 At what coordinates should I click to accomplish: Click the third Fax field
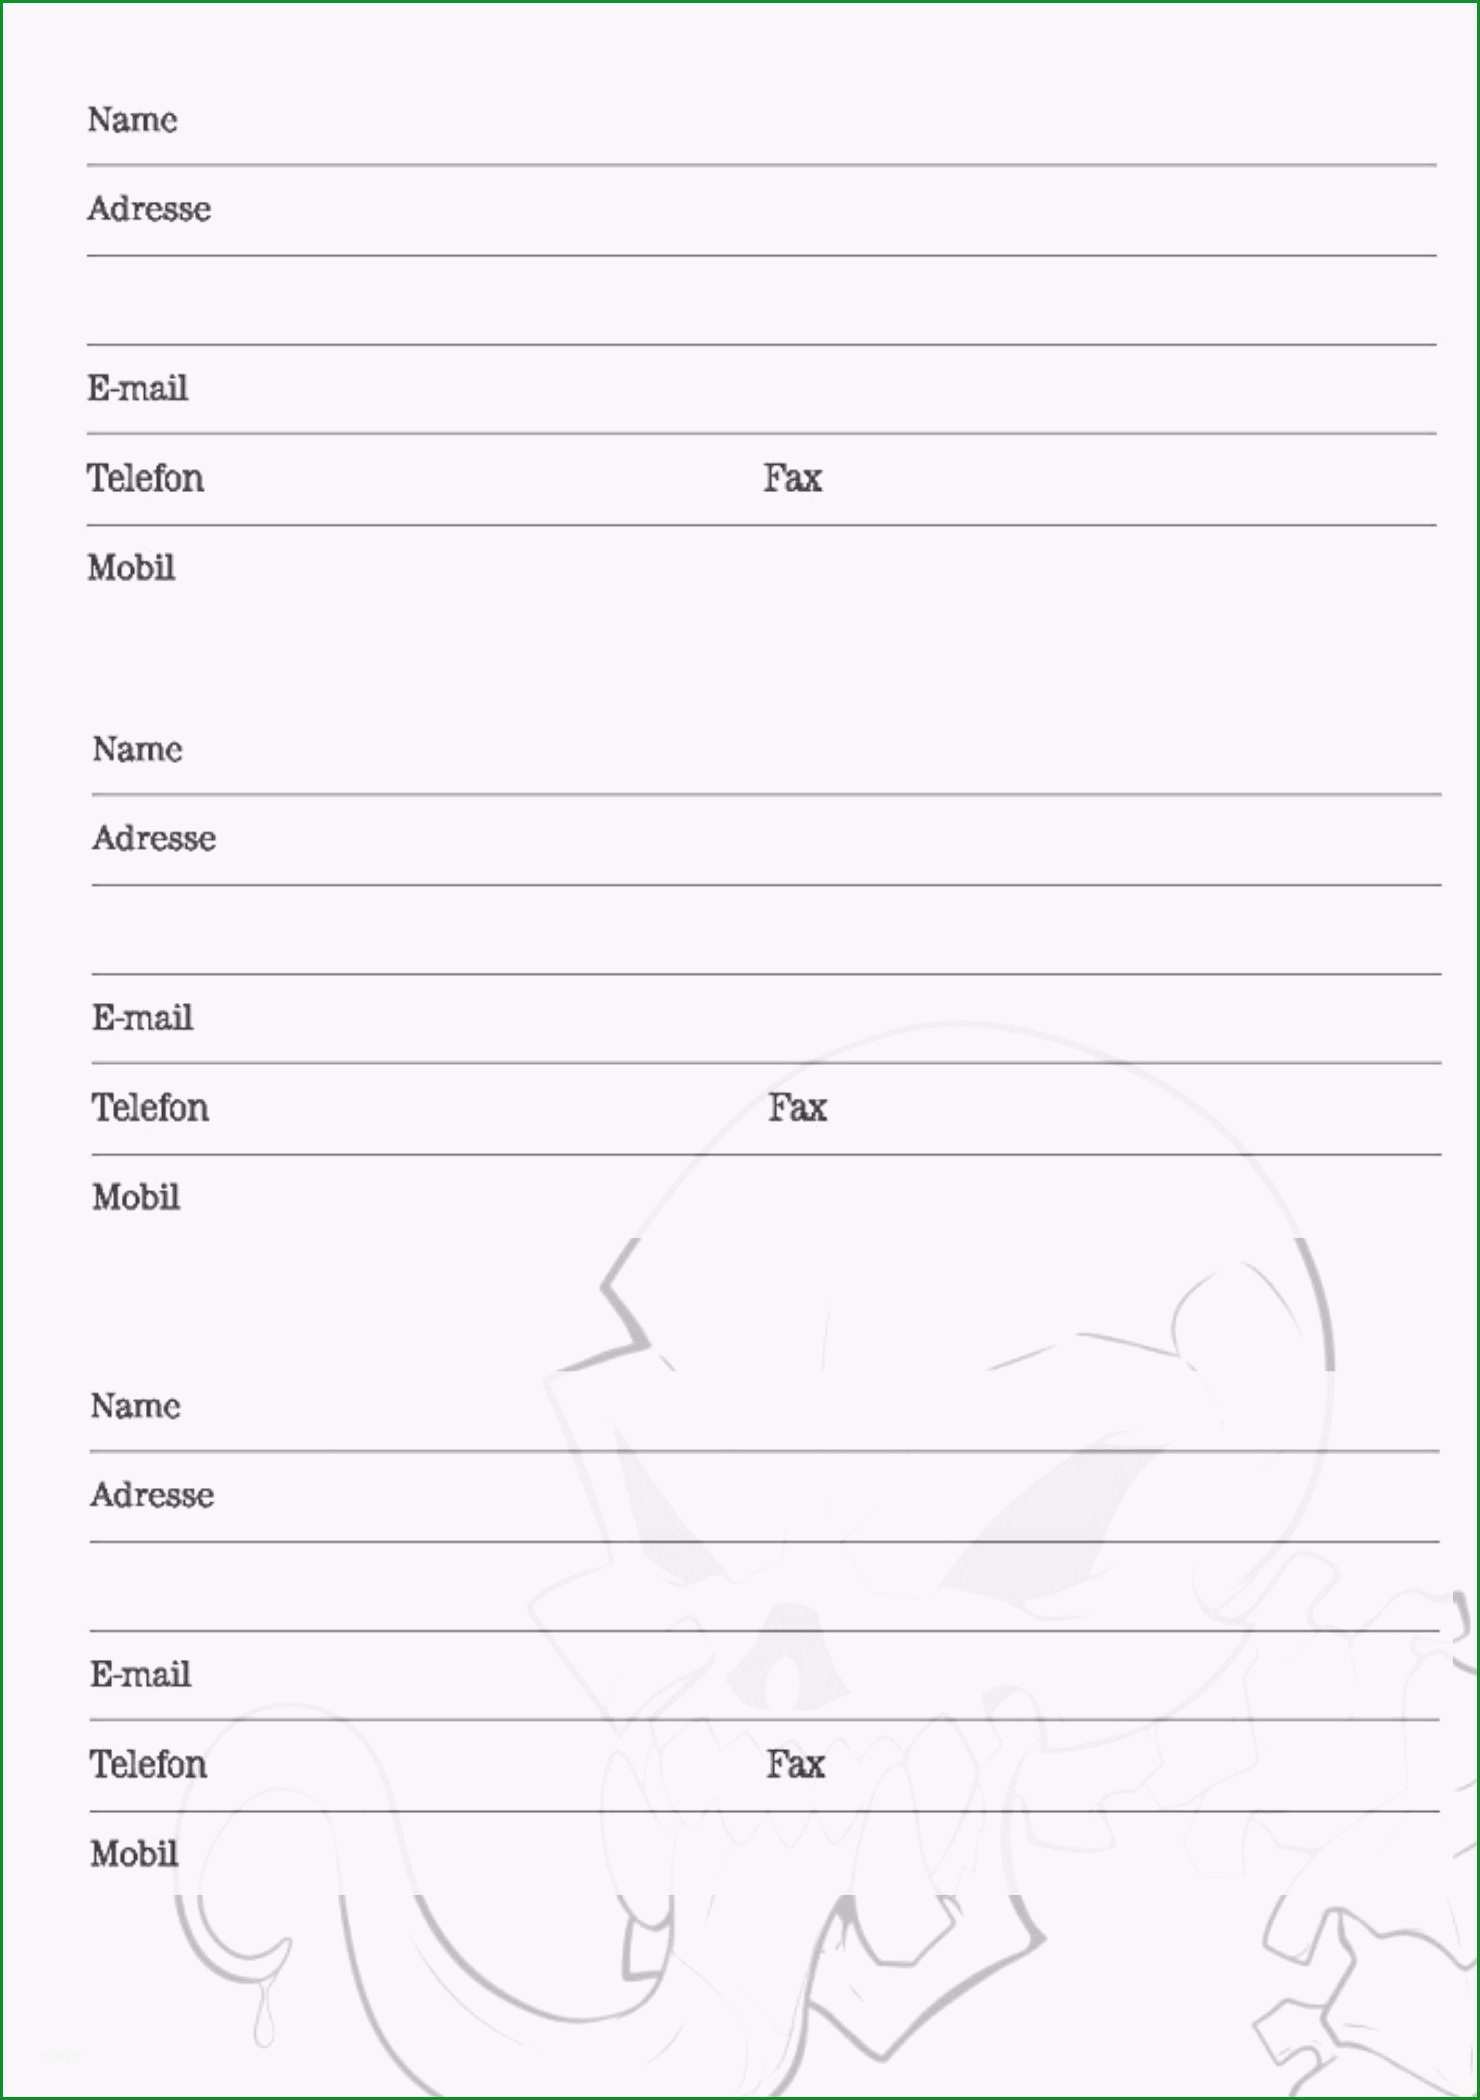click(1102, 1767)
